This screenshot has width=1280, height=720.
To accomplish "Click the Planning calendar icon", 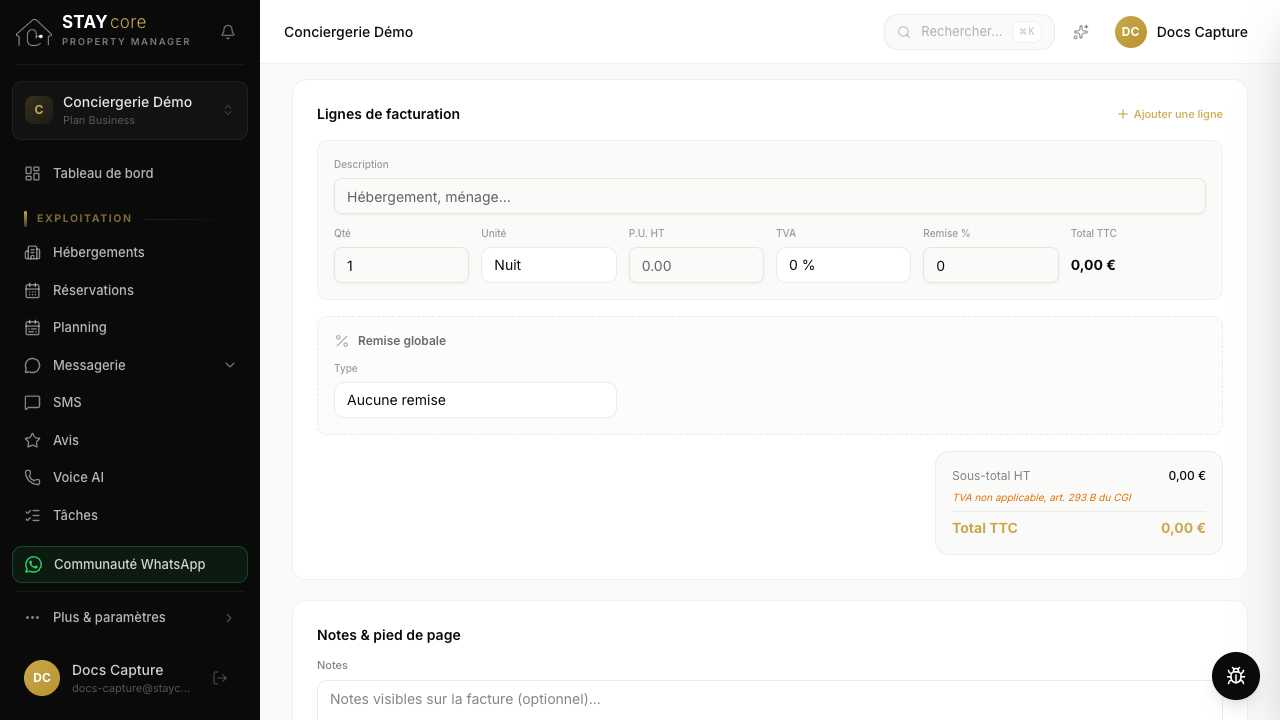I will tap(33, 327).
